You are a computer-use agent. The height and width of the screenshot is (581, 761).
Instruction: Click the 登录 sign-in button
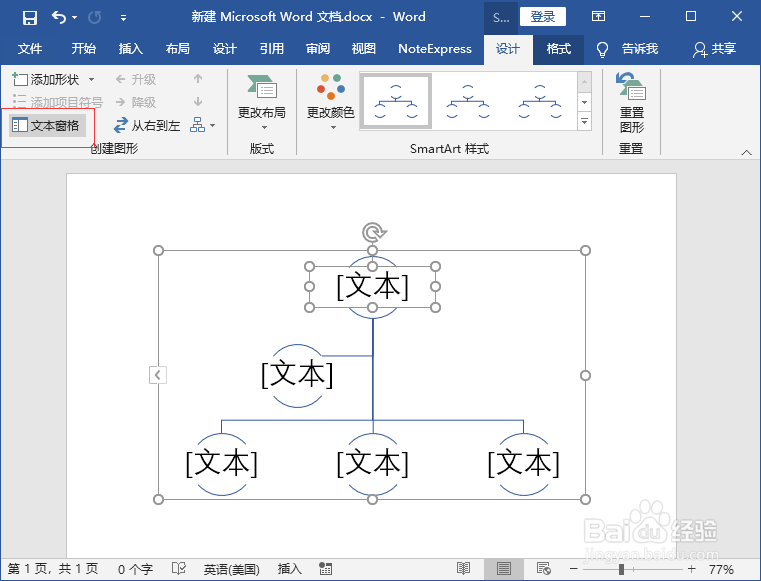543,17
